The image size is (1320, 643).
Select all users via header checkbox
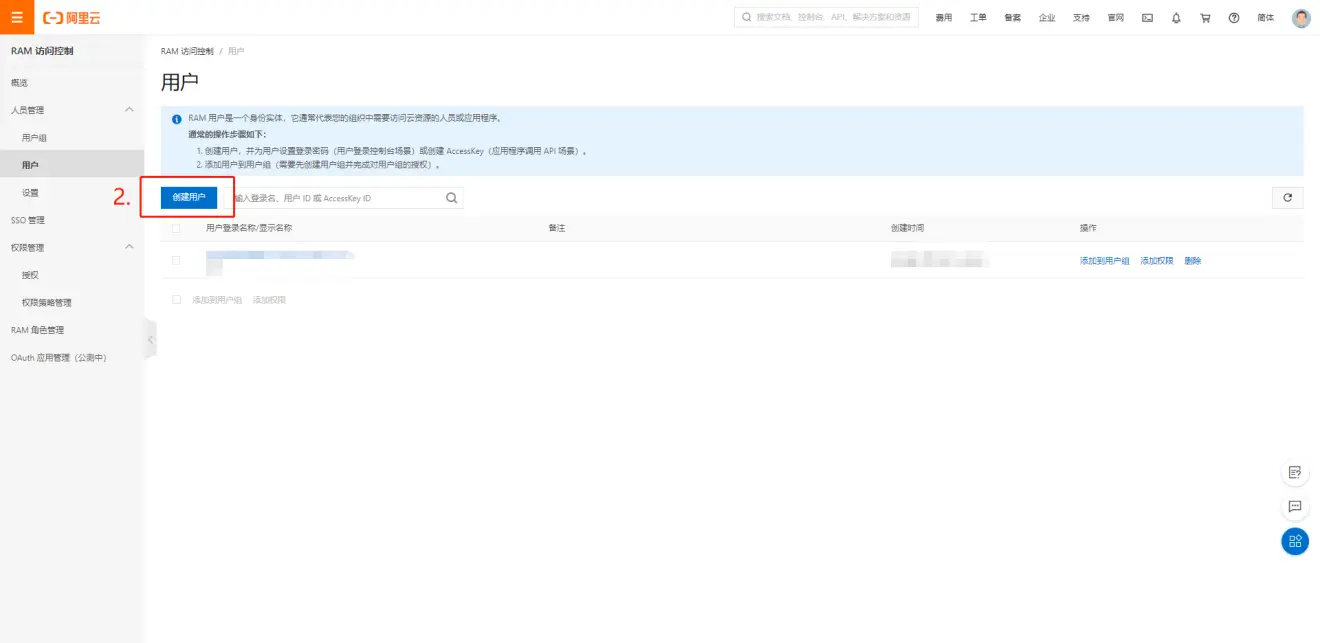click(176, 228)
